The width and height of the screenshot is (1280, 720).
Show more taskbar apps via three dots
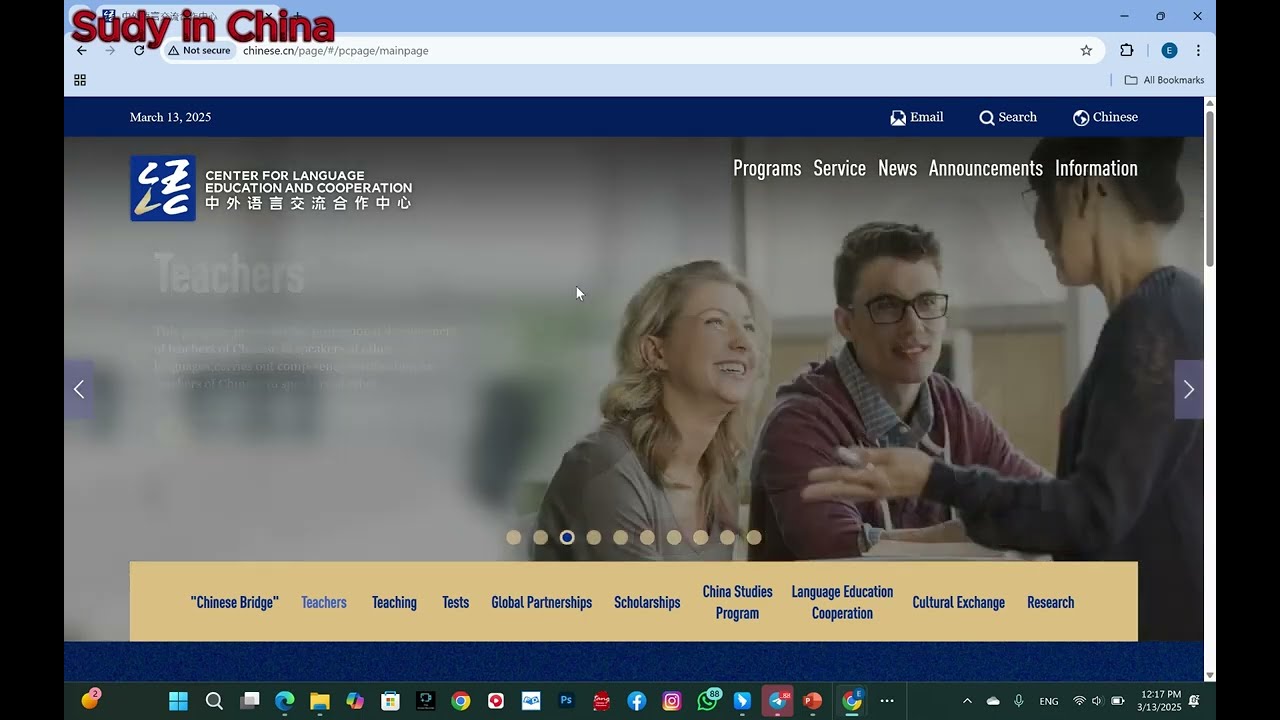[x=887, y=701]
